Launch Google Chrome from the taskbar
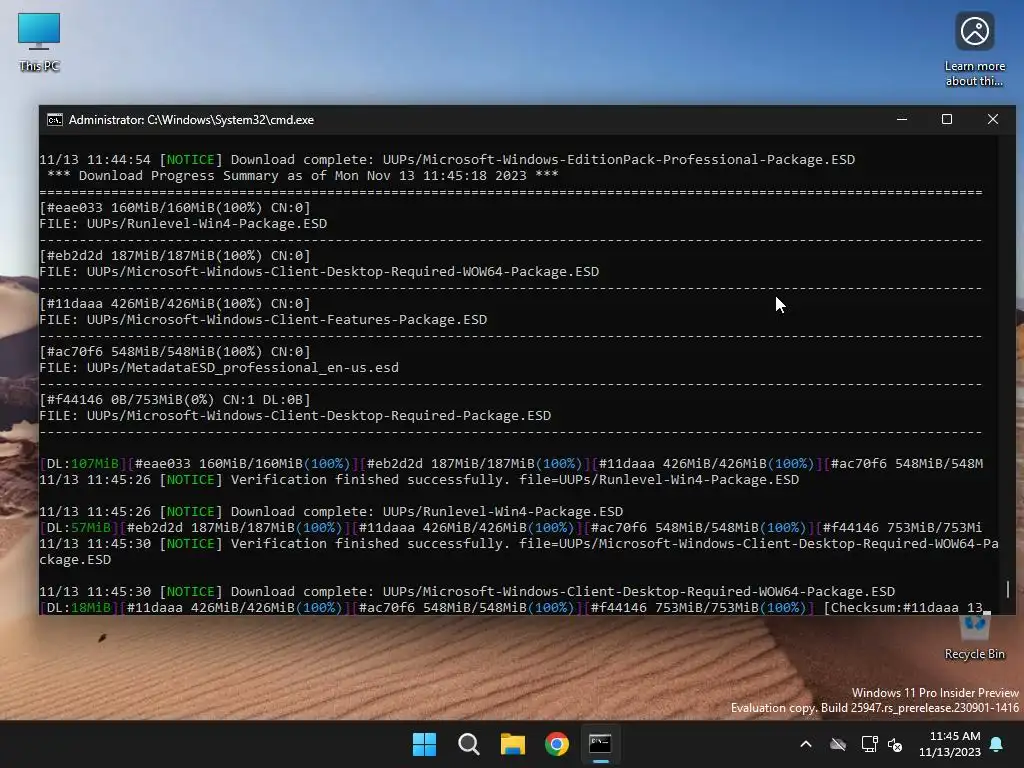Viewport: 1024px width, 768px height. [x=557, y=744]
